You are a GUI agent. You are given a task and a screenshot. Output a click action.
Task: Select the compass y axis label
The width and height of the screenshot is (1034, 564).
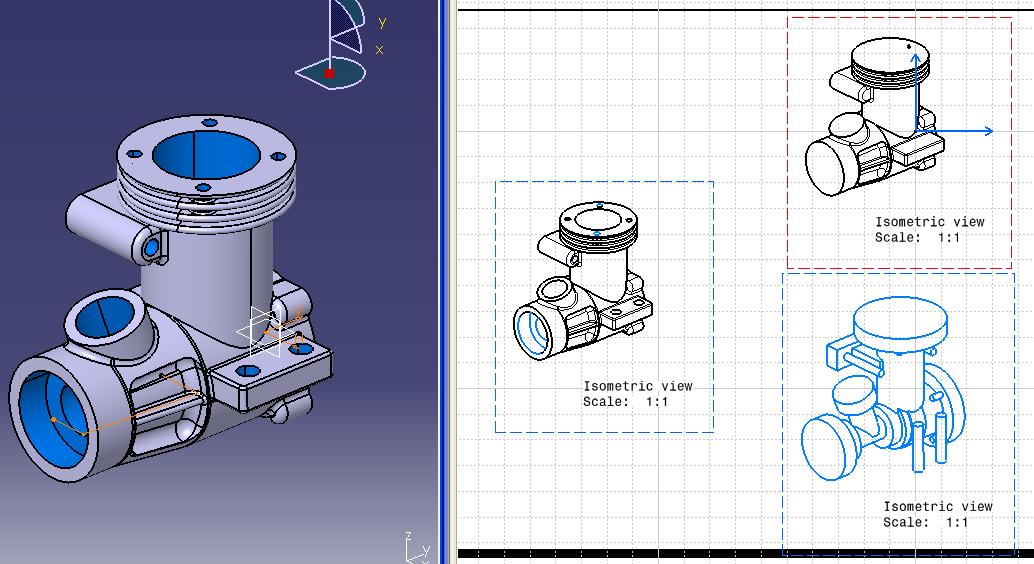[382, 22]
